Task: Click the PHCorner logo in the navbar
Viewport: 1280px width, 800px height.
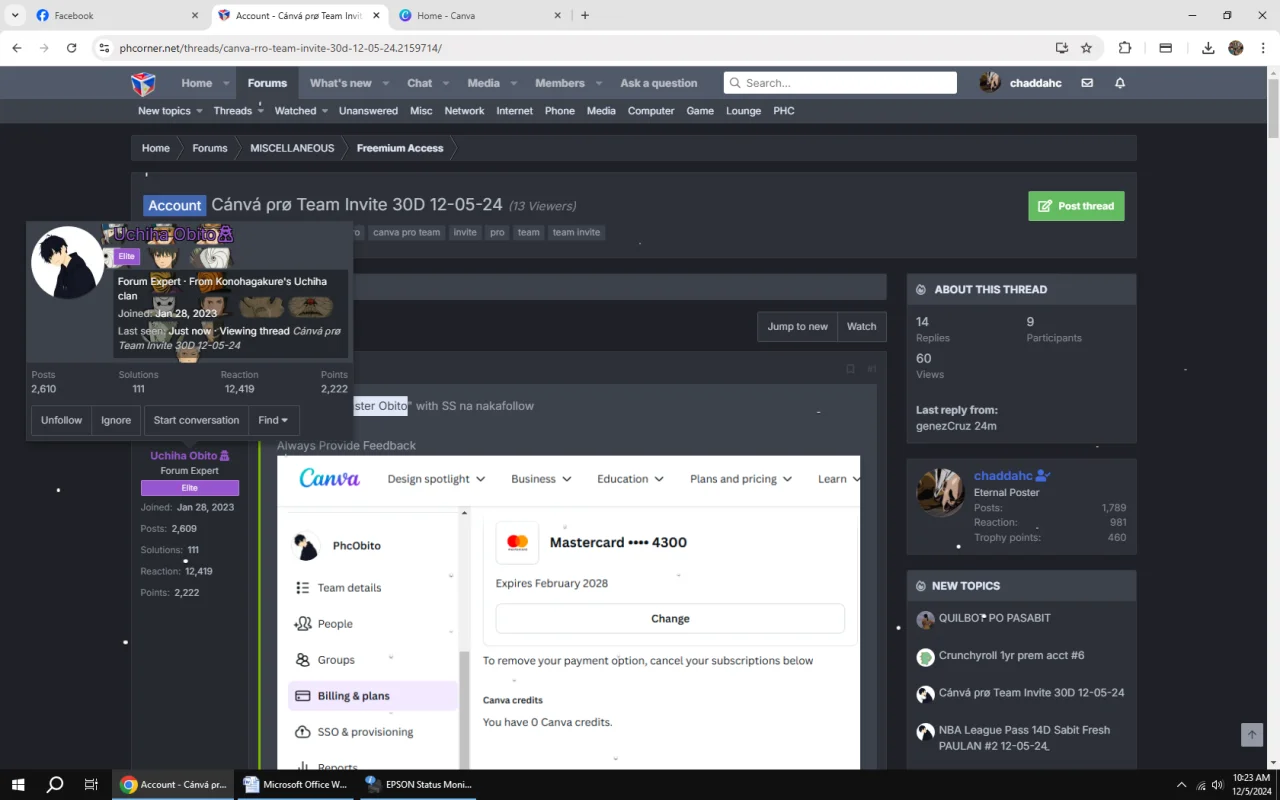Action: pos(144,83)
